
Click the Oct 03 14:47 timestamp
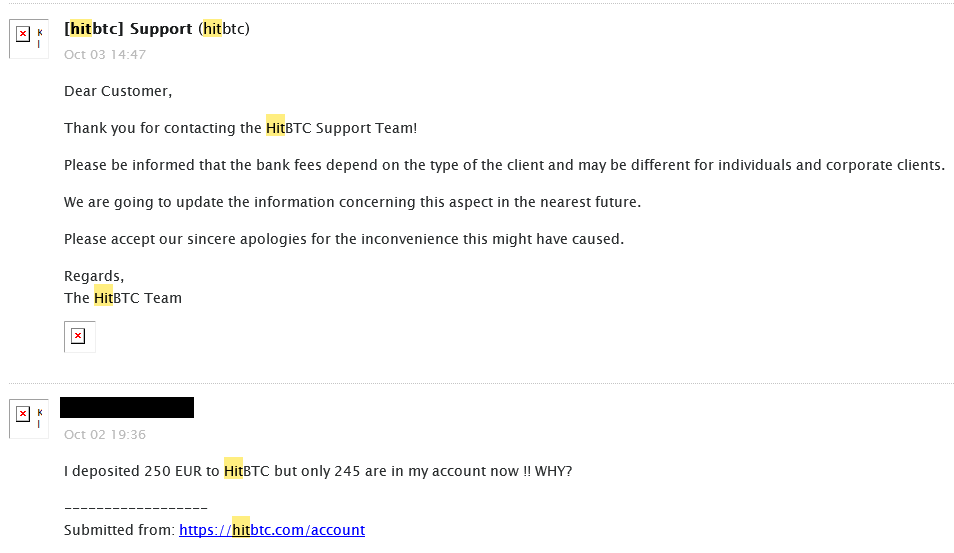pyautogui.click(x=105, y=55)
